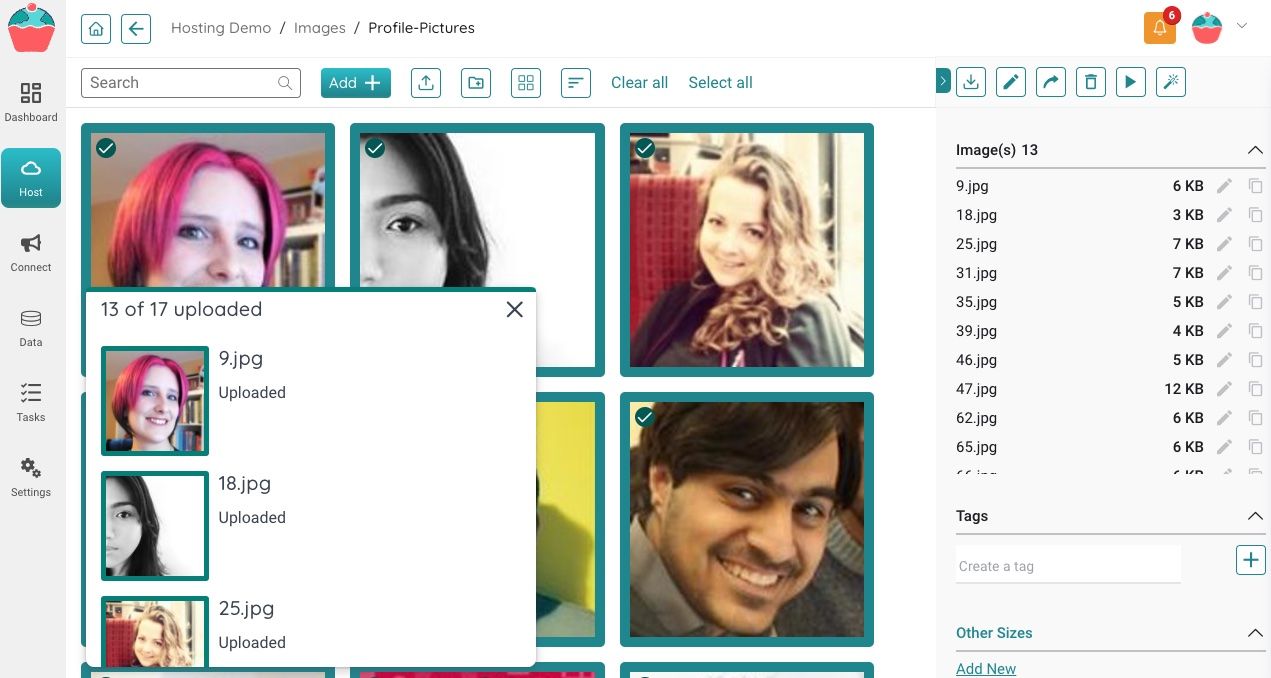The height and width of the screenshot is (678, 1271).
Task: Open the Connect sidebar section
Action: 31,253
